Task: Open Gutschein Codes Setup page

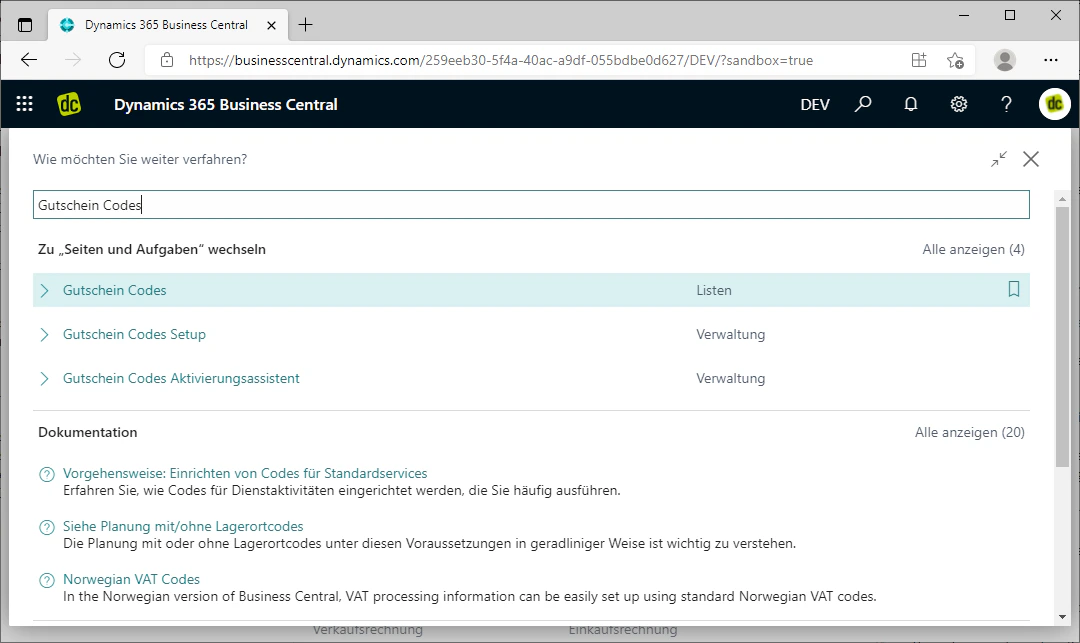Action: point(134,335)
